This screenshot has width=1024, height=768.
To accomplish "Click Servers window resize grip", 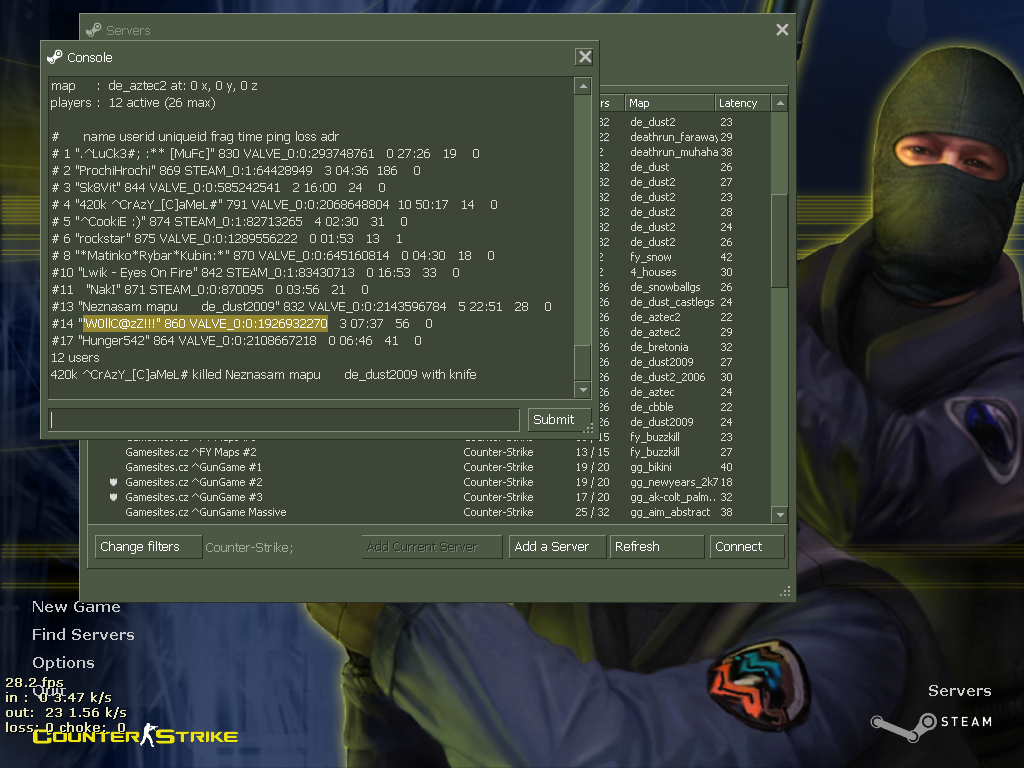I will click(x=785, y=591).
